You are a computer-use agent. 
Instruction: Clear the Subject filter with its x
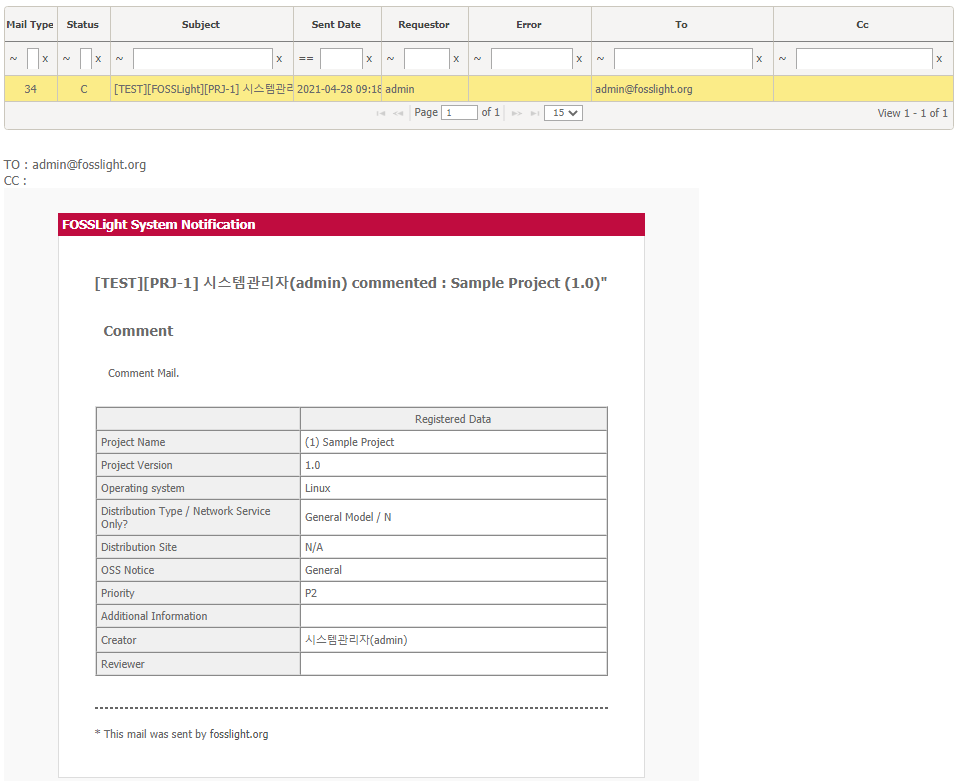click(x=279, y=59)
